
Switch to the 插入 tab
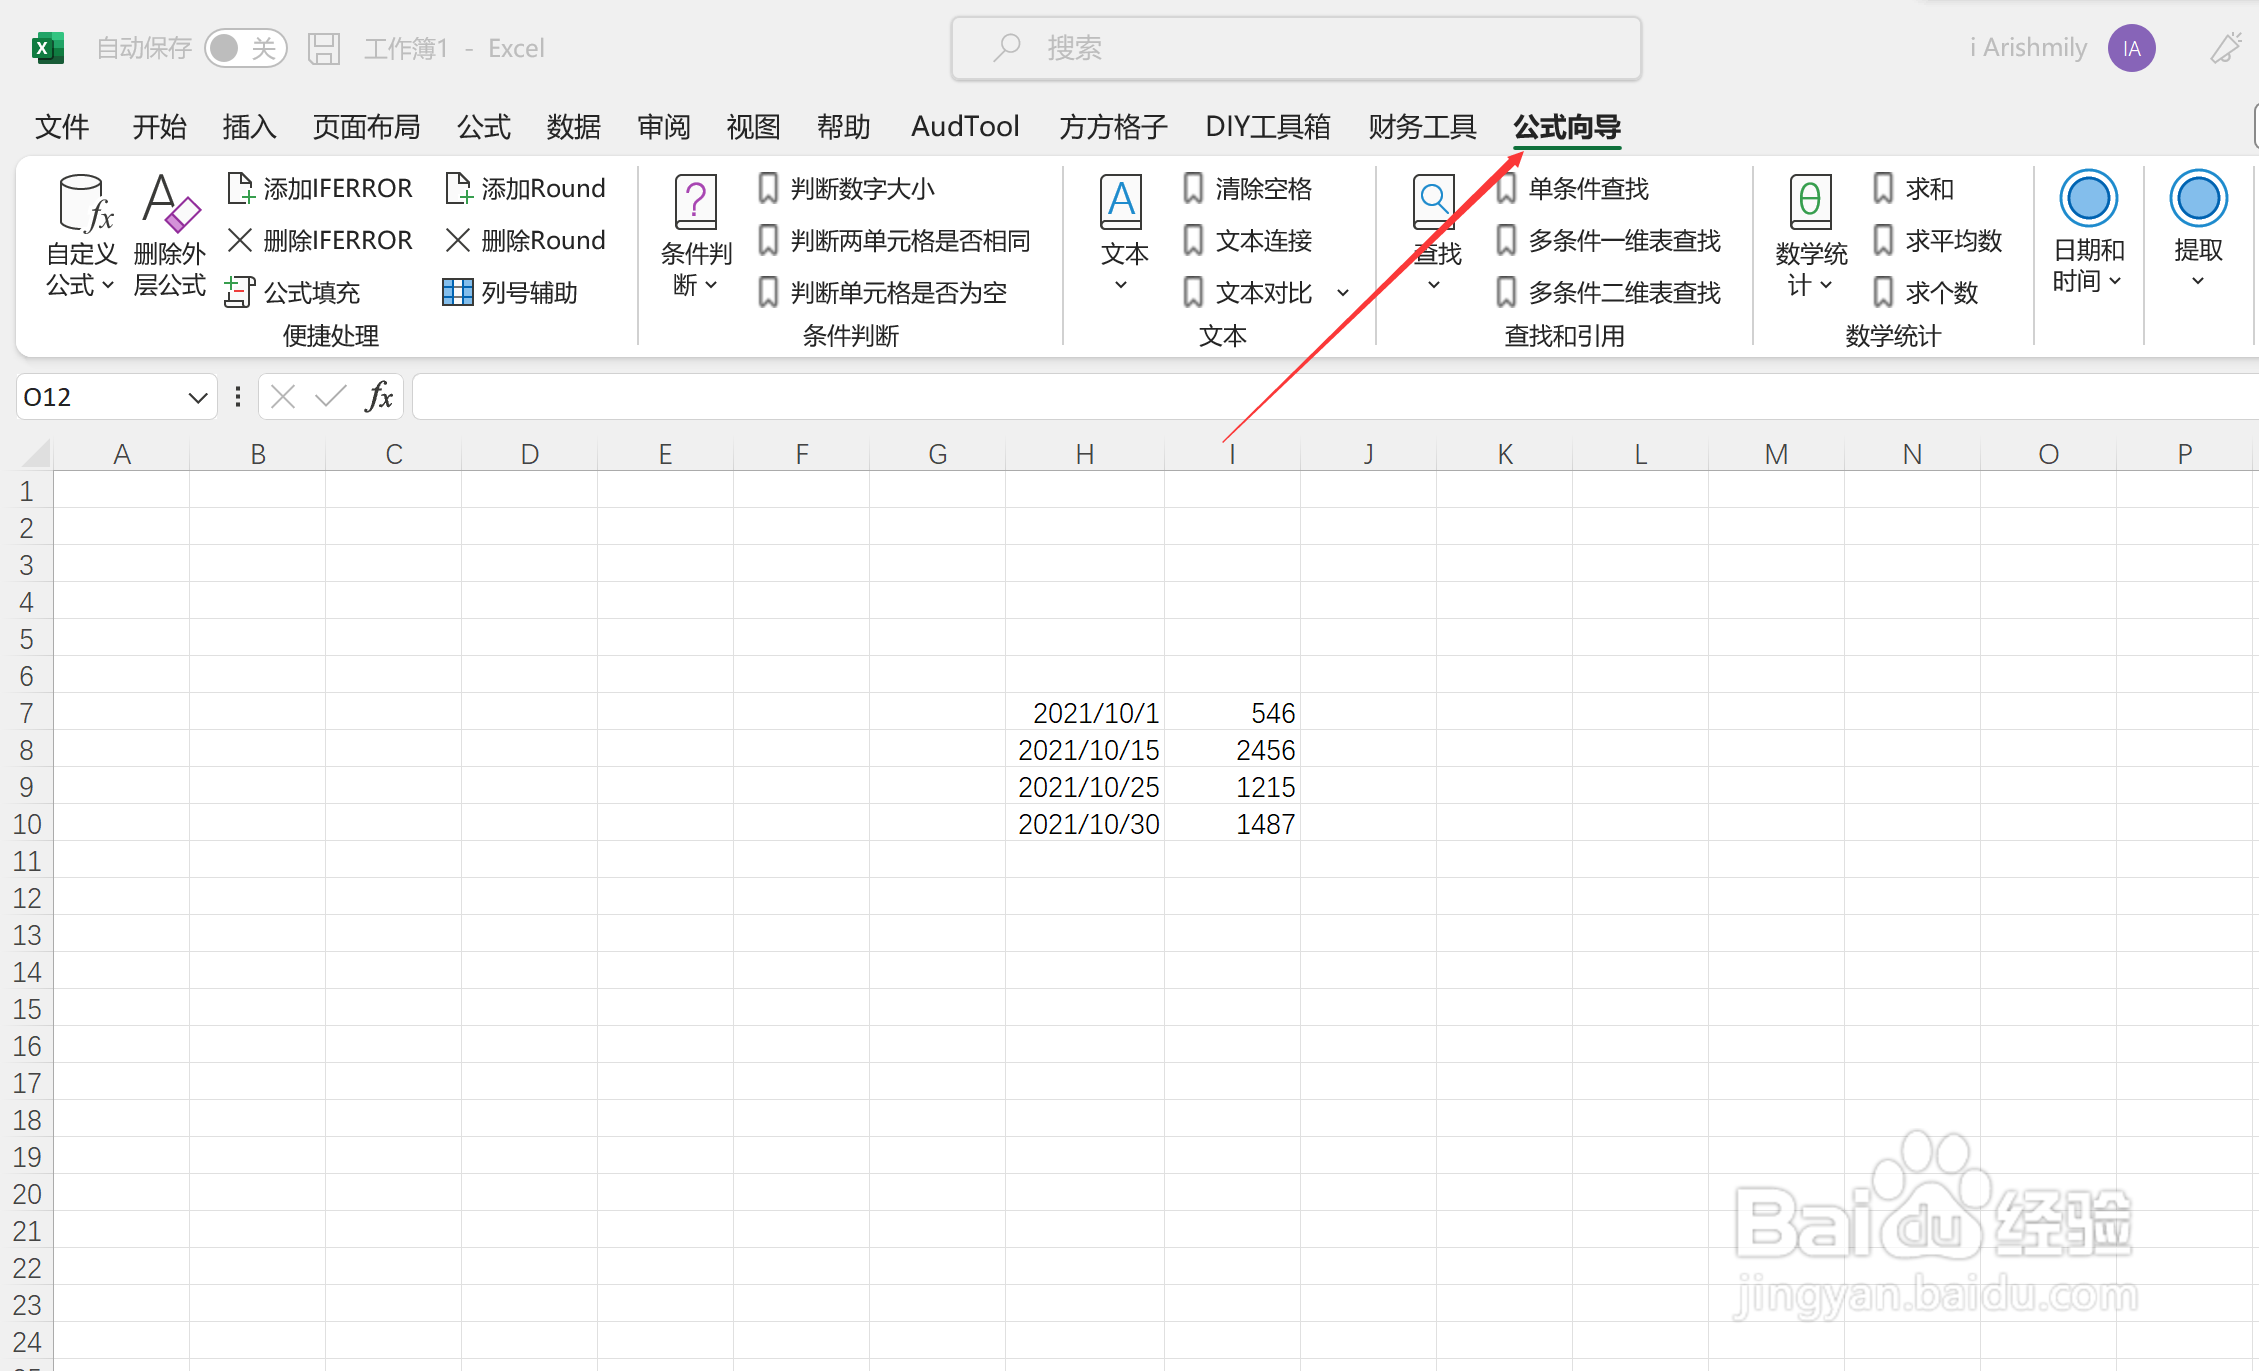coord(249,127)
